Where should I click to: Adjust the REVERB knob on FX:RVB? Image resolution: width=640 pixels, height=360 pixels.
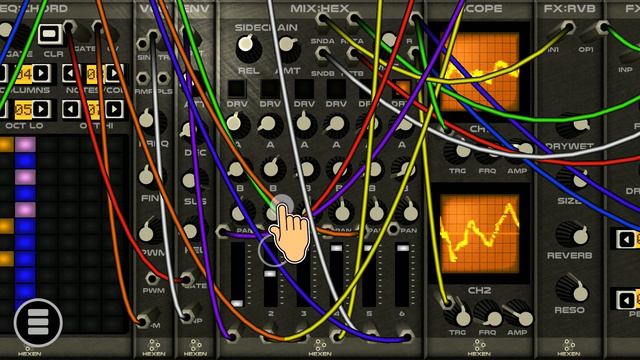pos(573,234)
